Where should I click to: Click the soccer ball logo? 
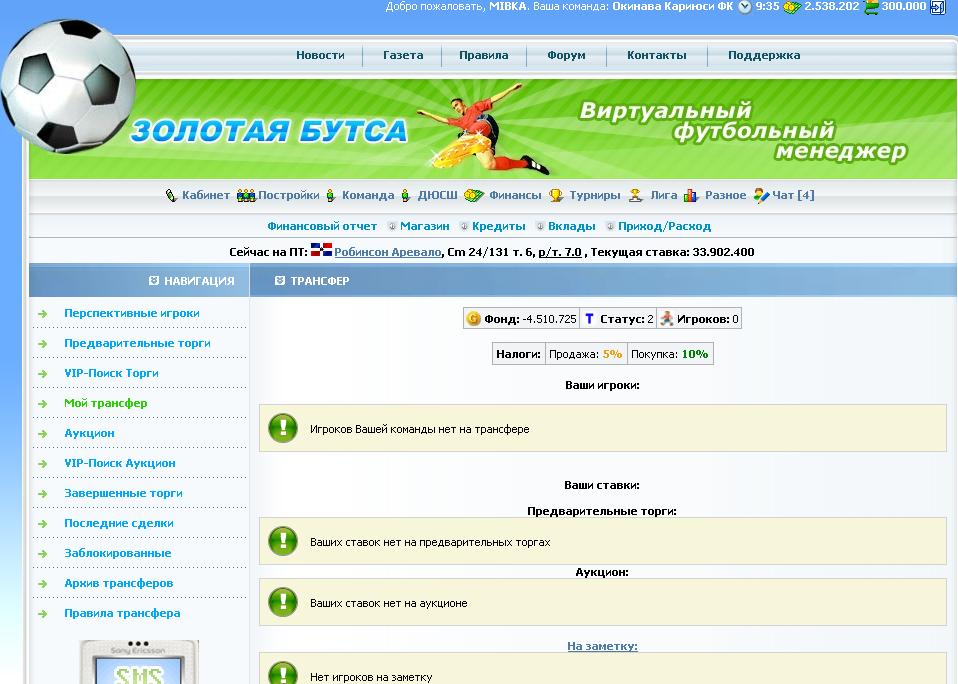pos(68,84)
